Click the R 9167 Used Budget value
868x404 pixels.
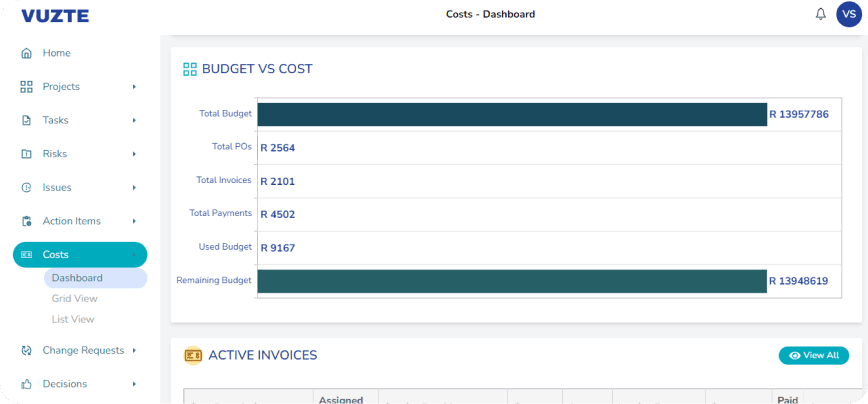[x=278, y=248]
